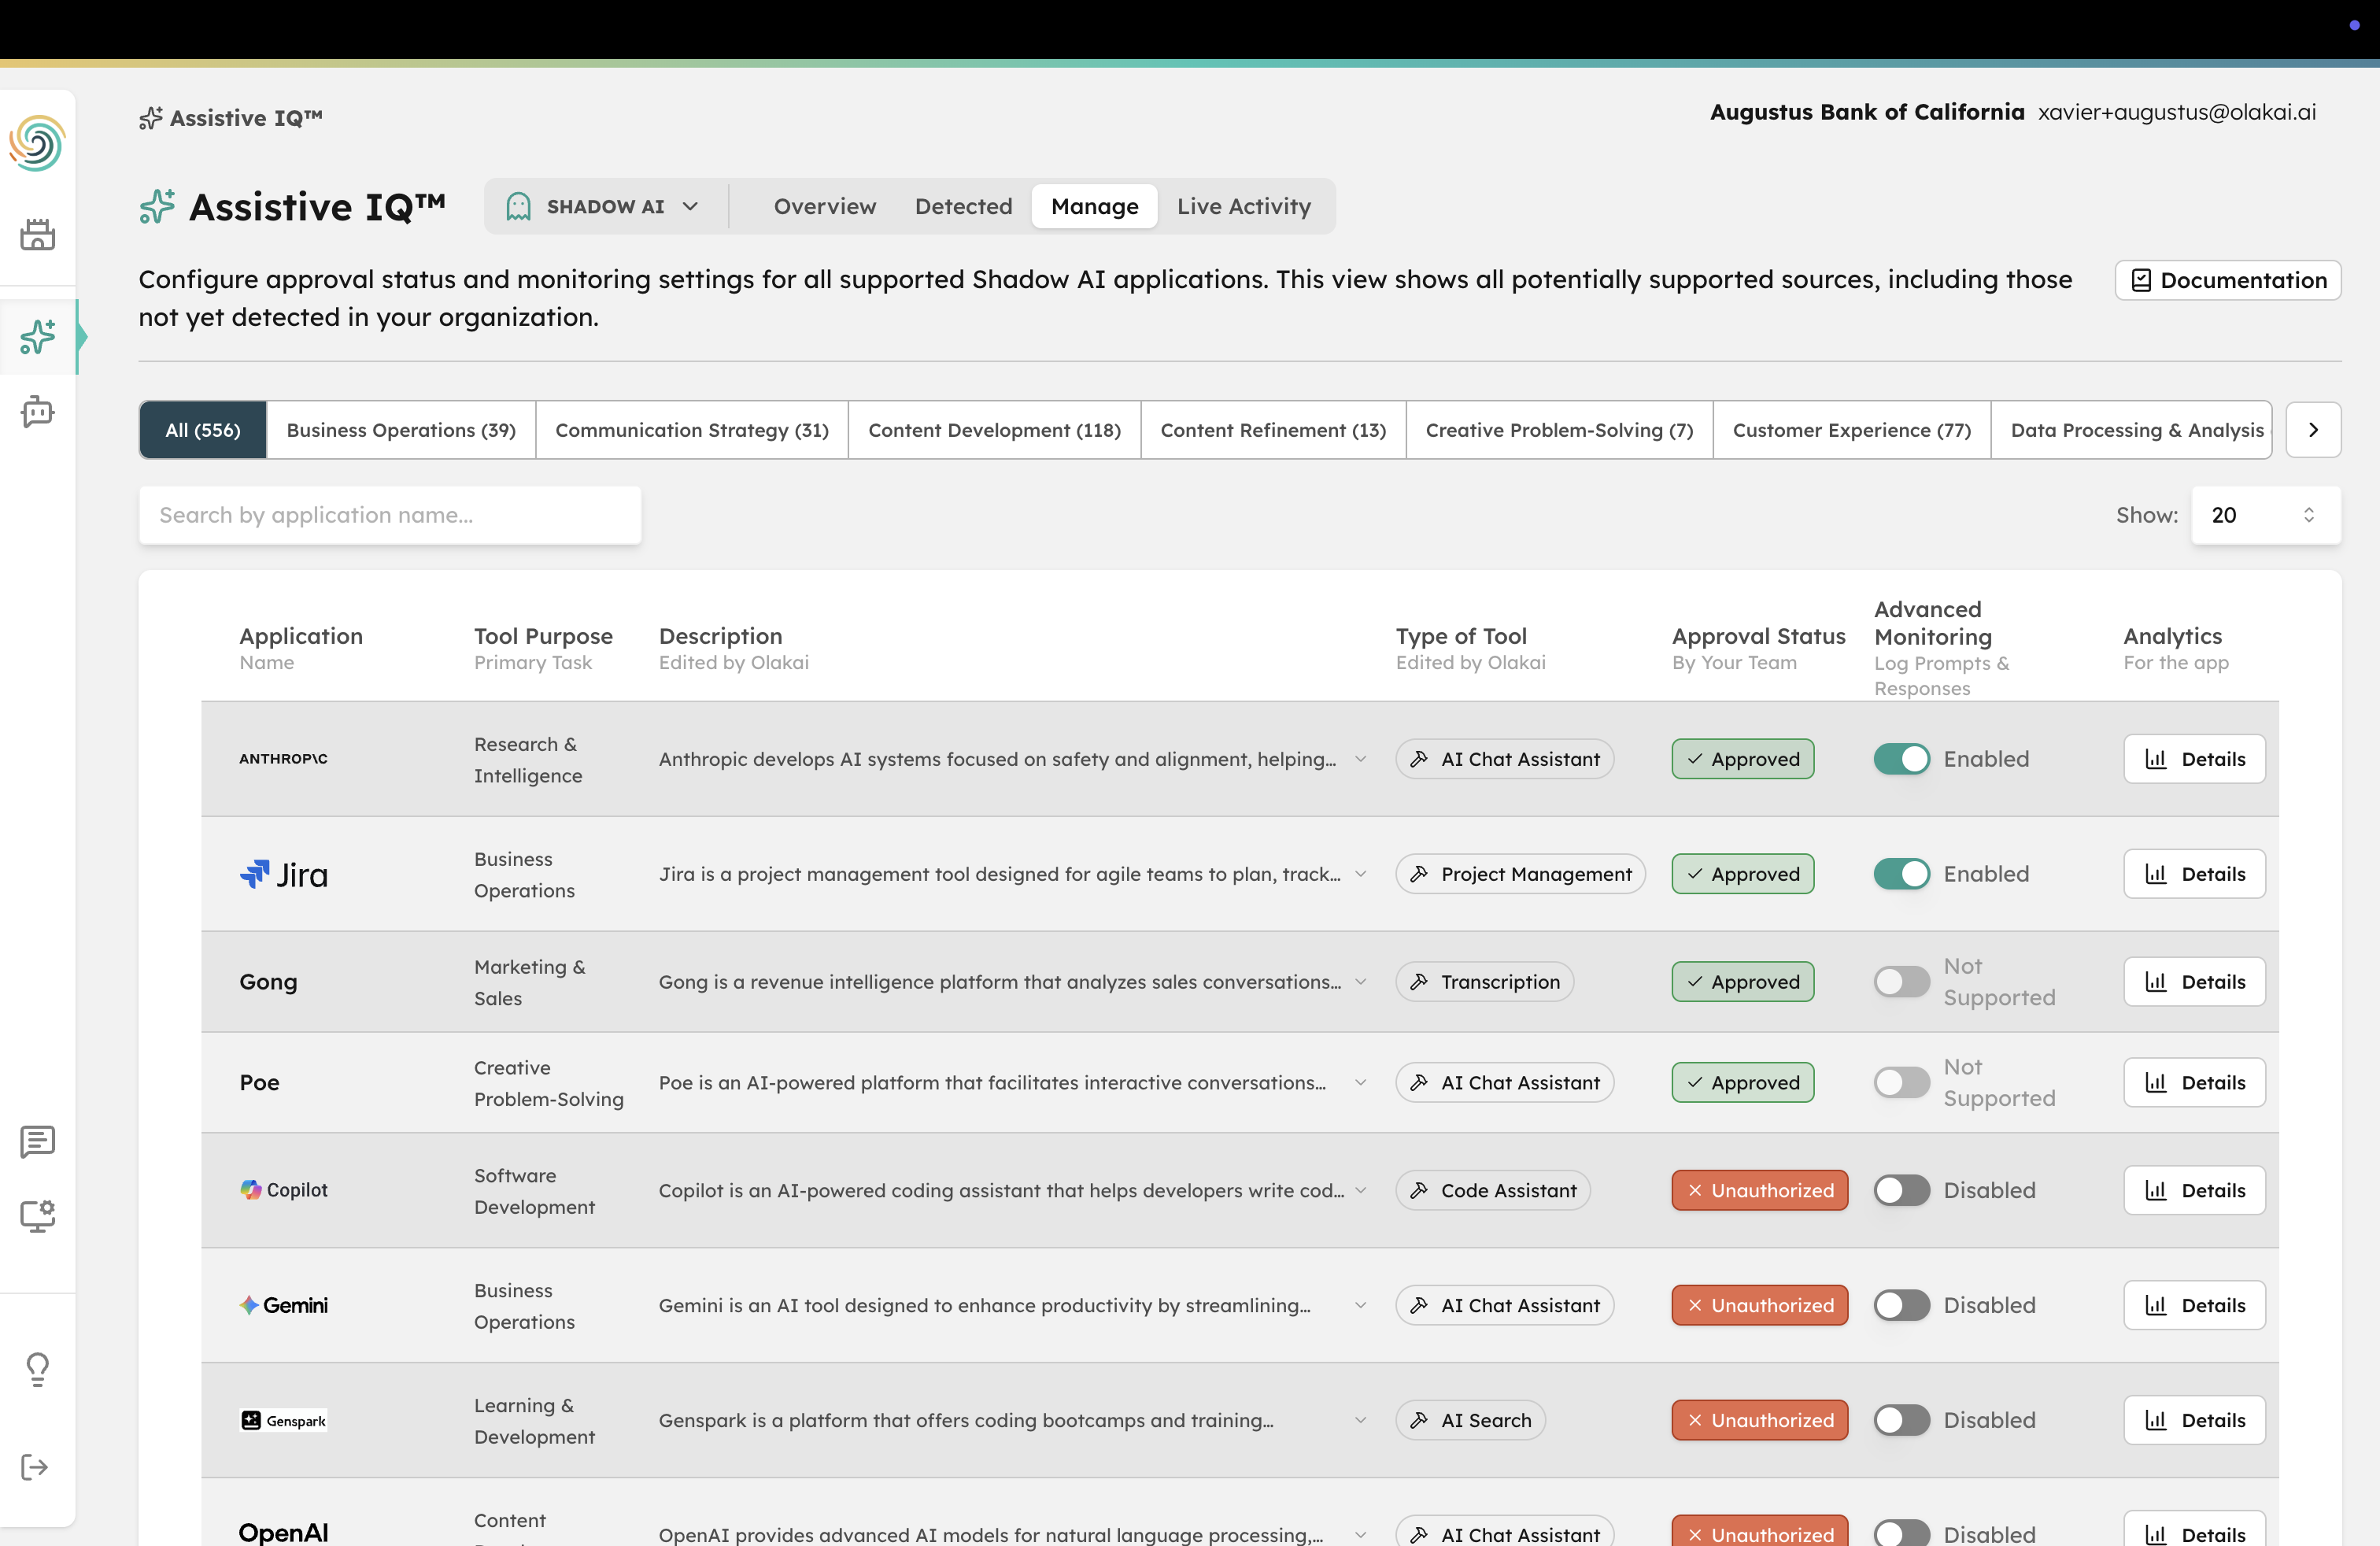The image size is (2380, 1546).
Task: Switch to the Detected tab
Action: [963, 206]
